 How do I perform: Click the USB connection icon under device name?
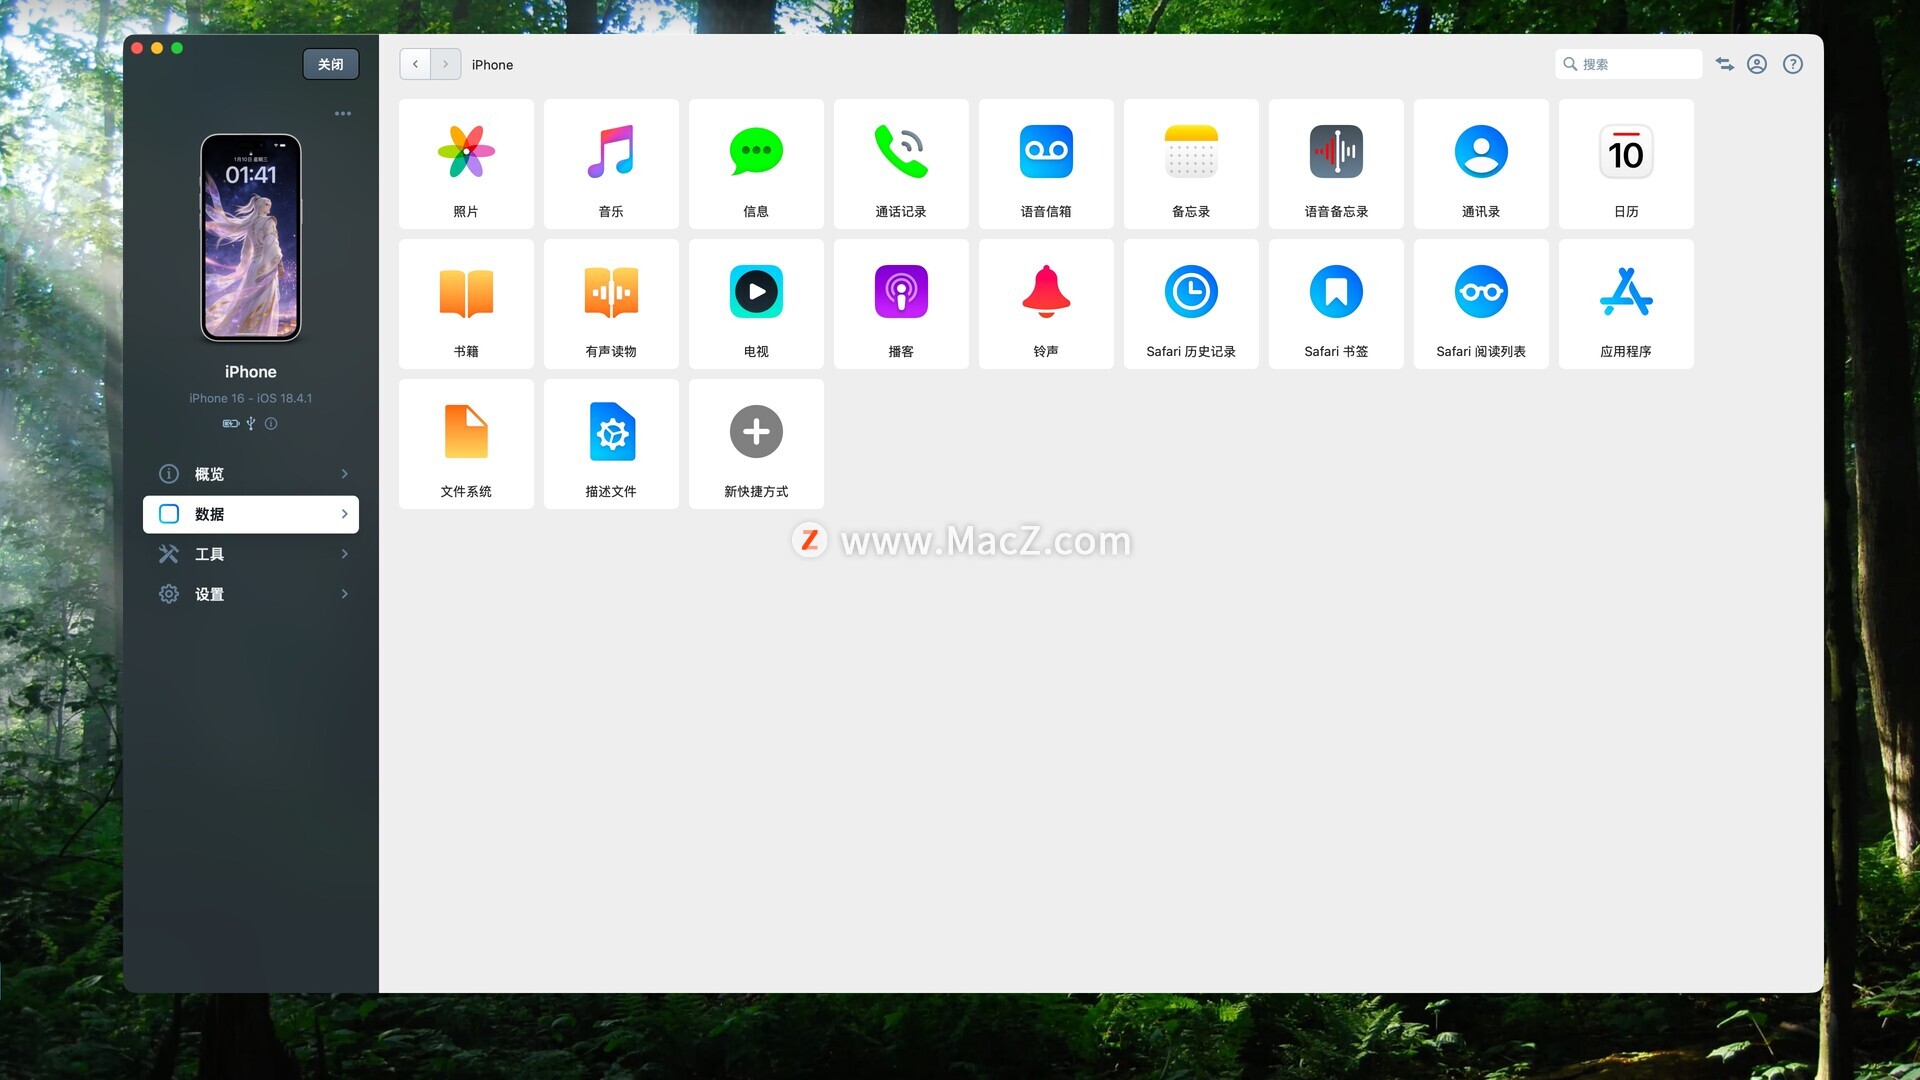[x=251, y=423]
